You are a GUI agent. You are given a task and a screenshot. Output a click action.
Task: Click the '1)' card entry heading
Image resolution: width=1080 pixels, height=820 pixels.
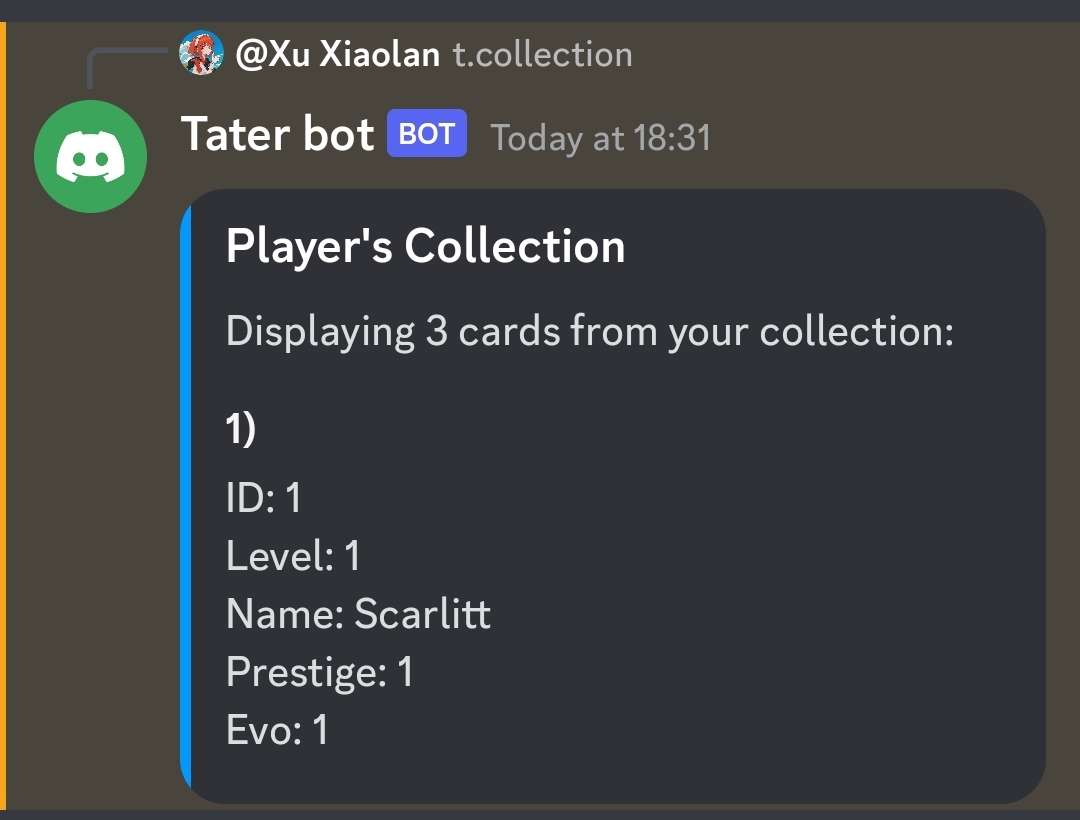coord(241,428)
